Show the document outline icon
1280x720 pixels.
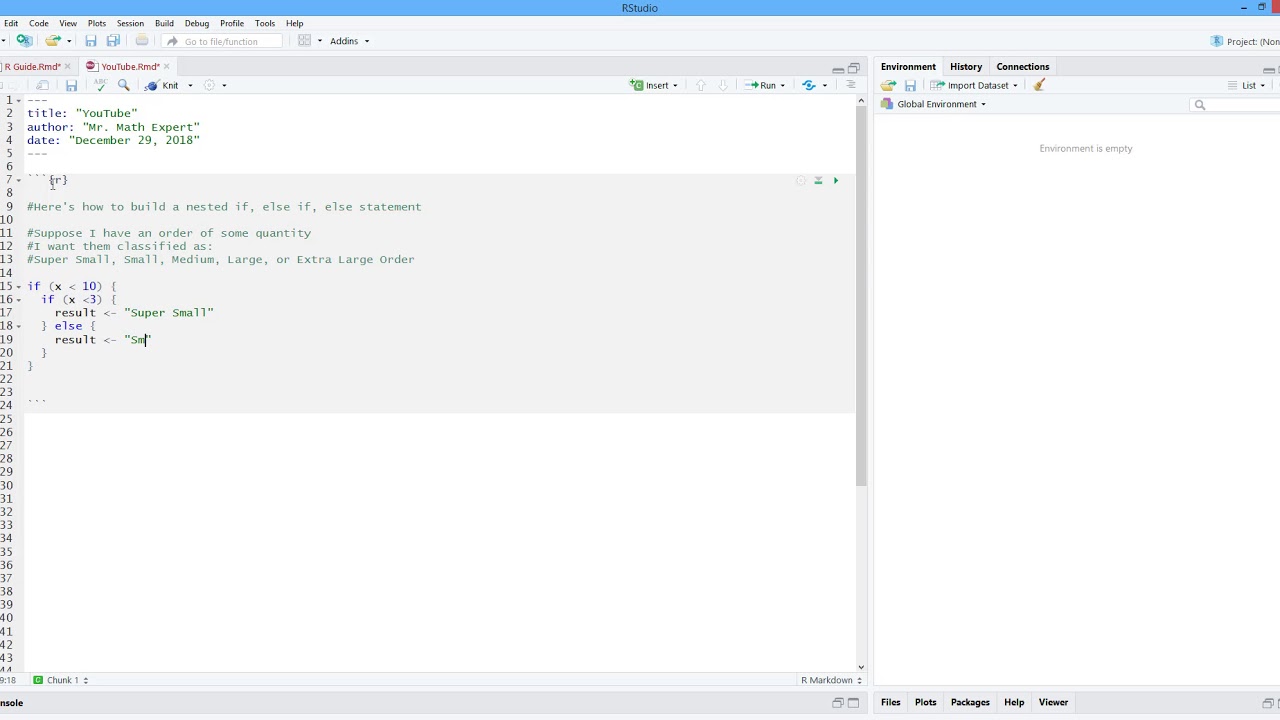point(851,85)
